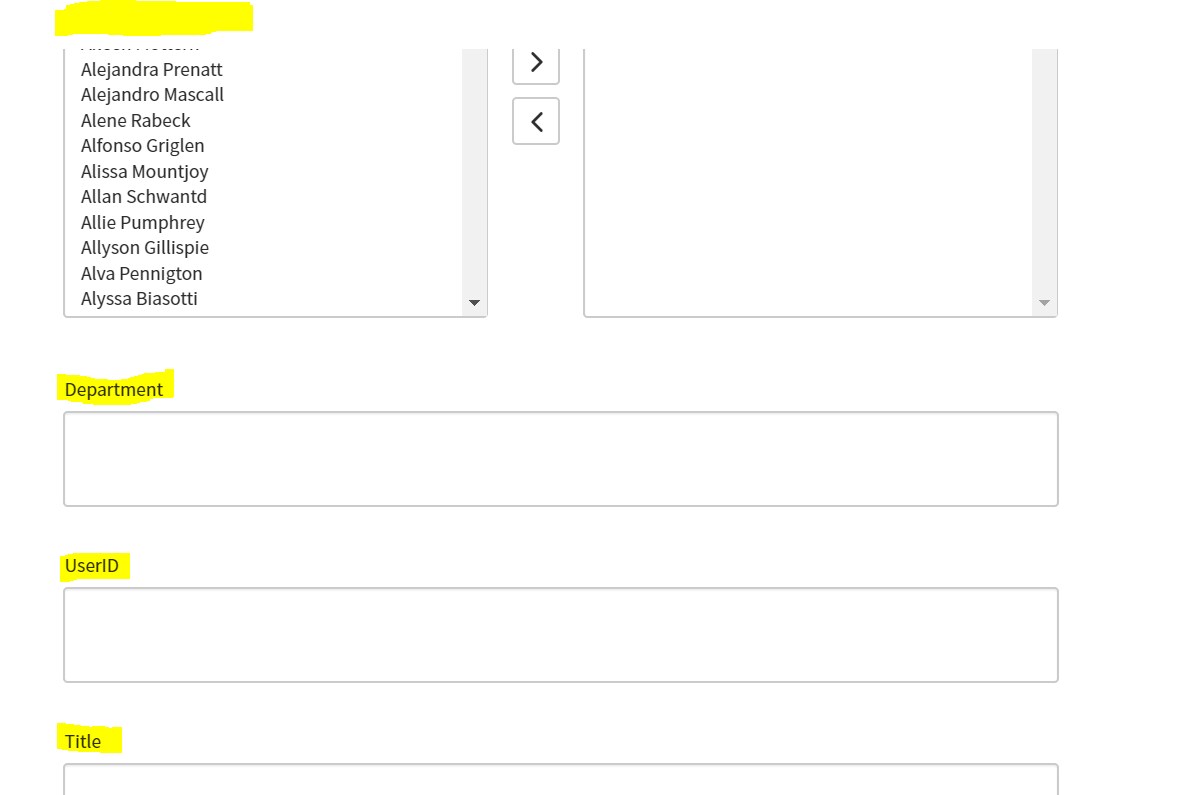Focus the UserID input field
The height and width of the screenshot is (795, 1181).
click(560, 635)
